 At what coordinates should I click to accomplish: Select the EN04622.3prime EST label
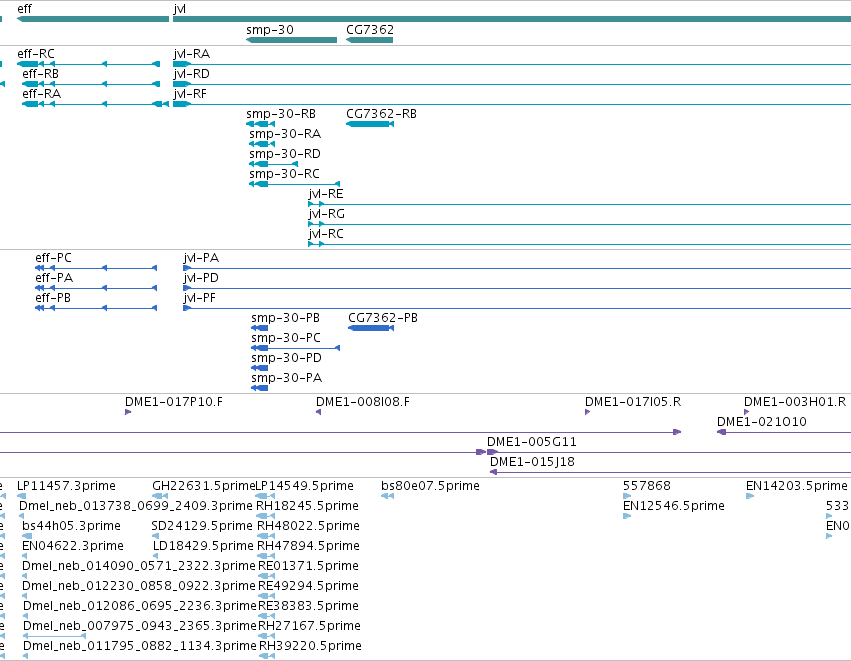73,546
